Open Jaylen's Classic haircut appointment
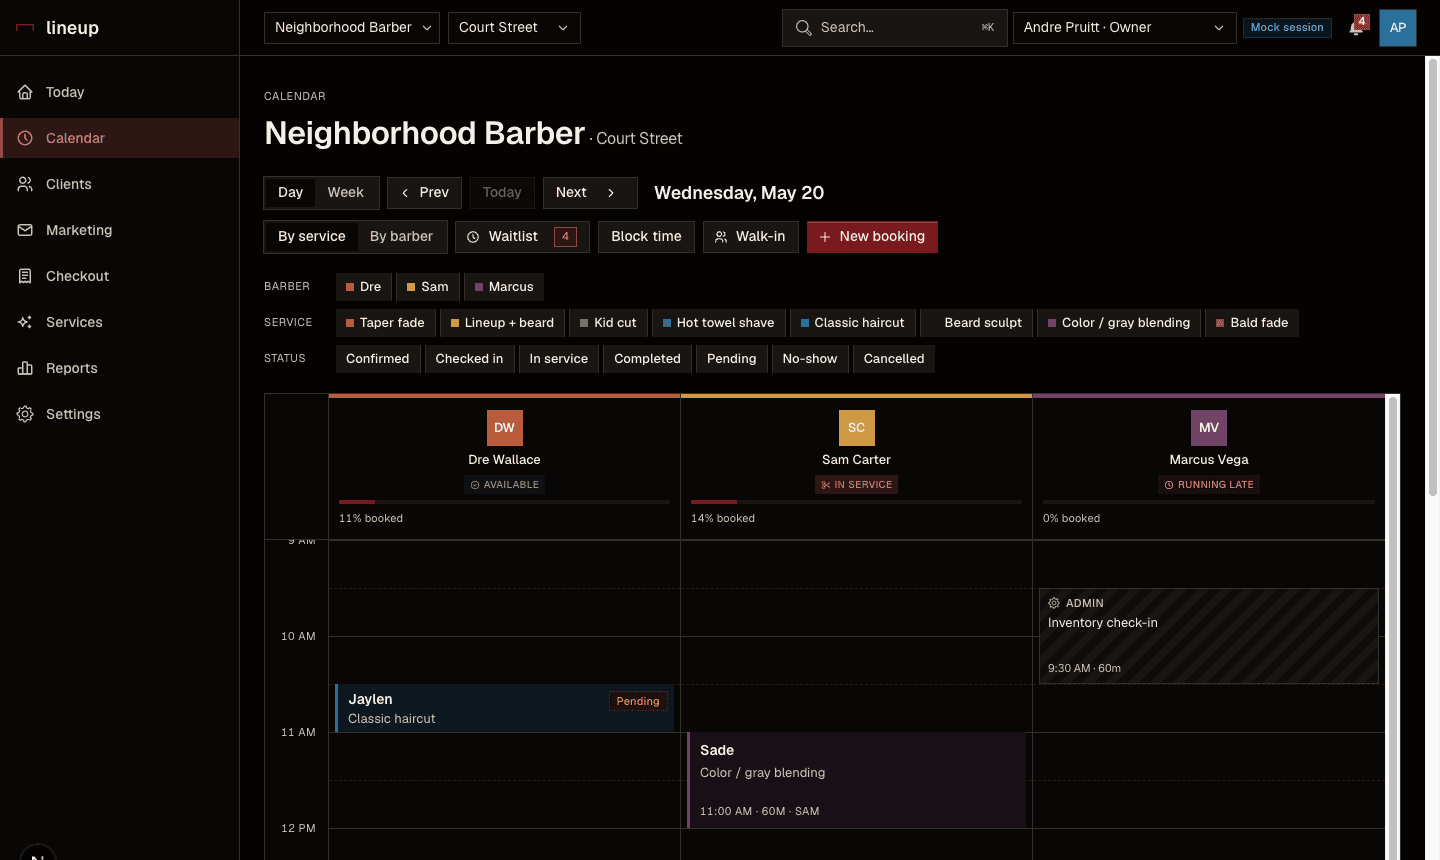Image resolution: width=1440 pixels, height=860 pixels. click(504, 708)
